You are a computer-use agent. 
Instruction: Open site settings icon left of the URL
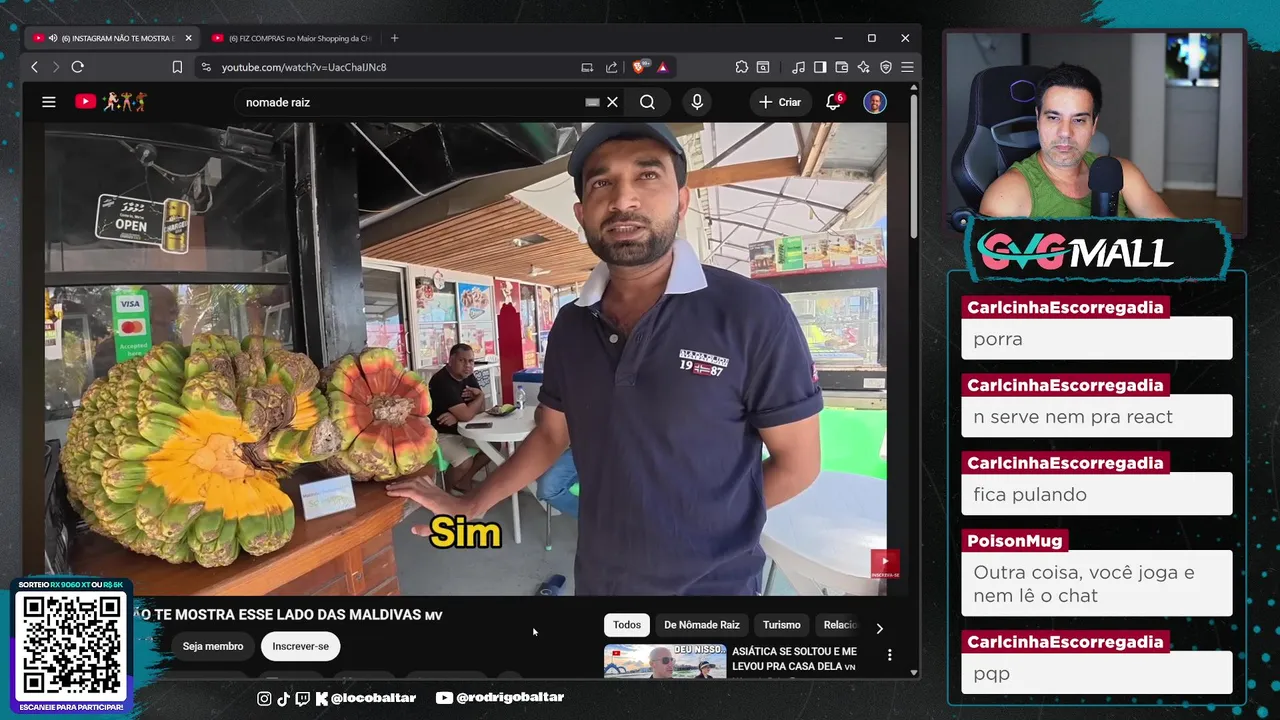206,67
